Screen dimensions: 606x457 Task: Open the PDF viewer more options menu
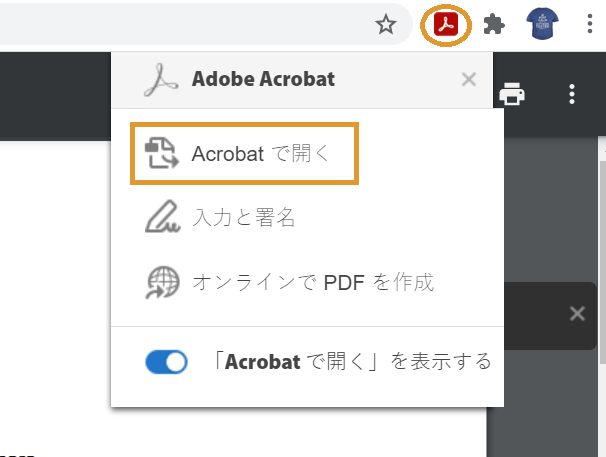coord(572,94)
